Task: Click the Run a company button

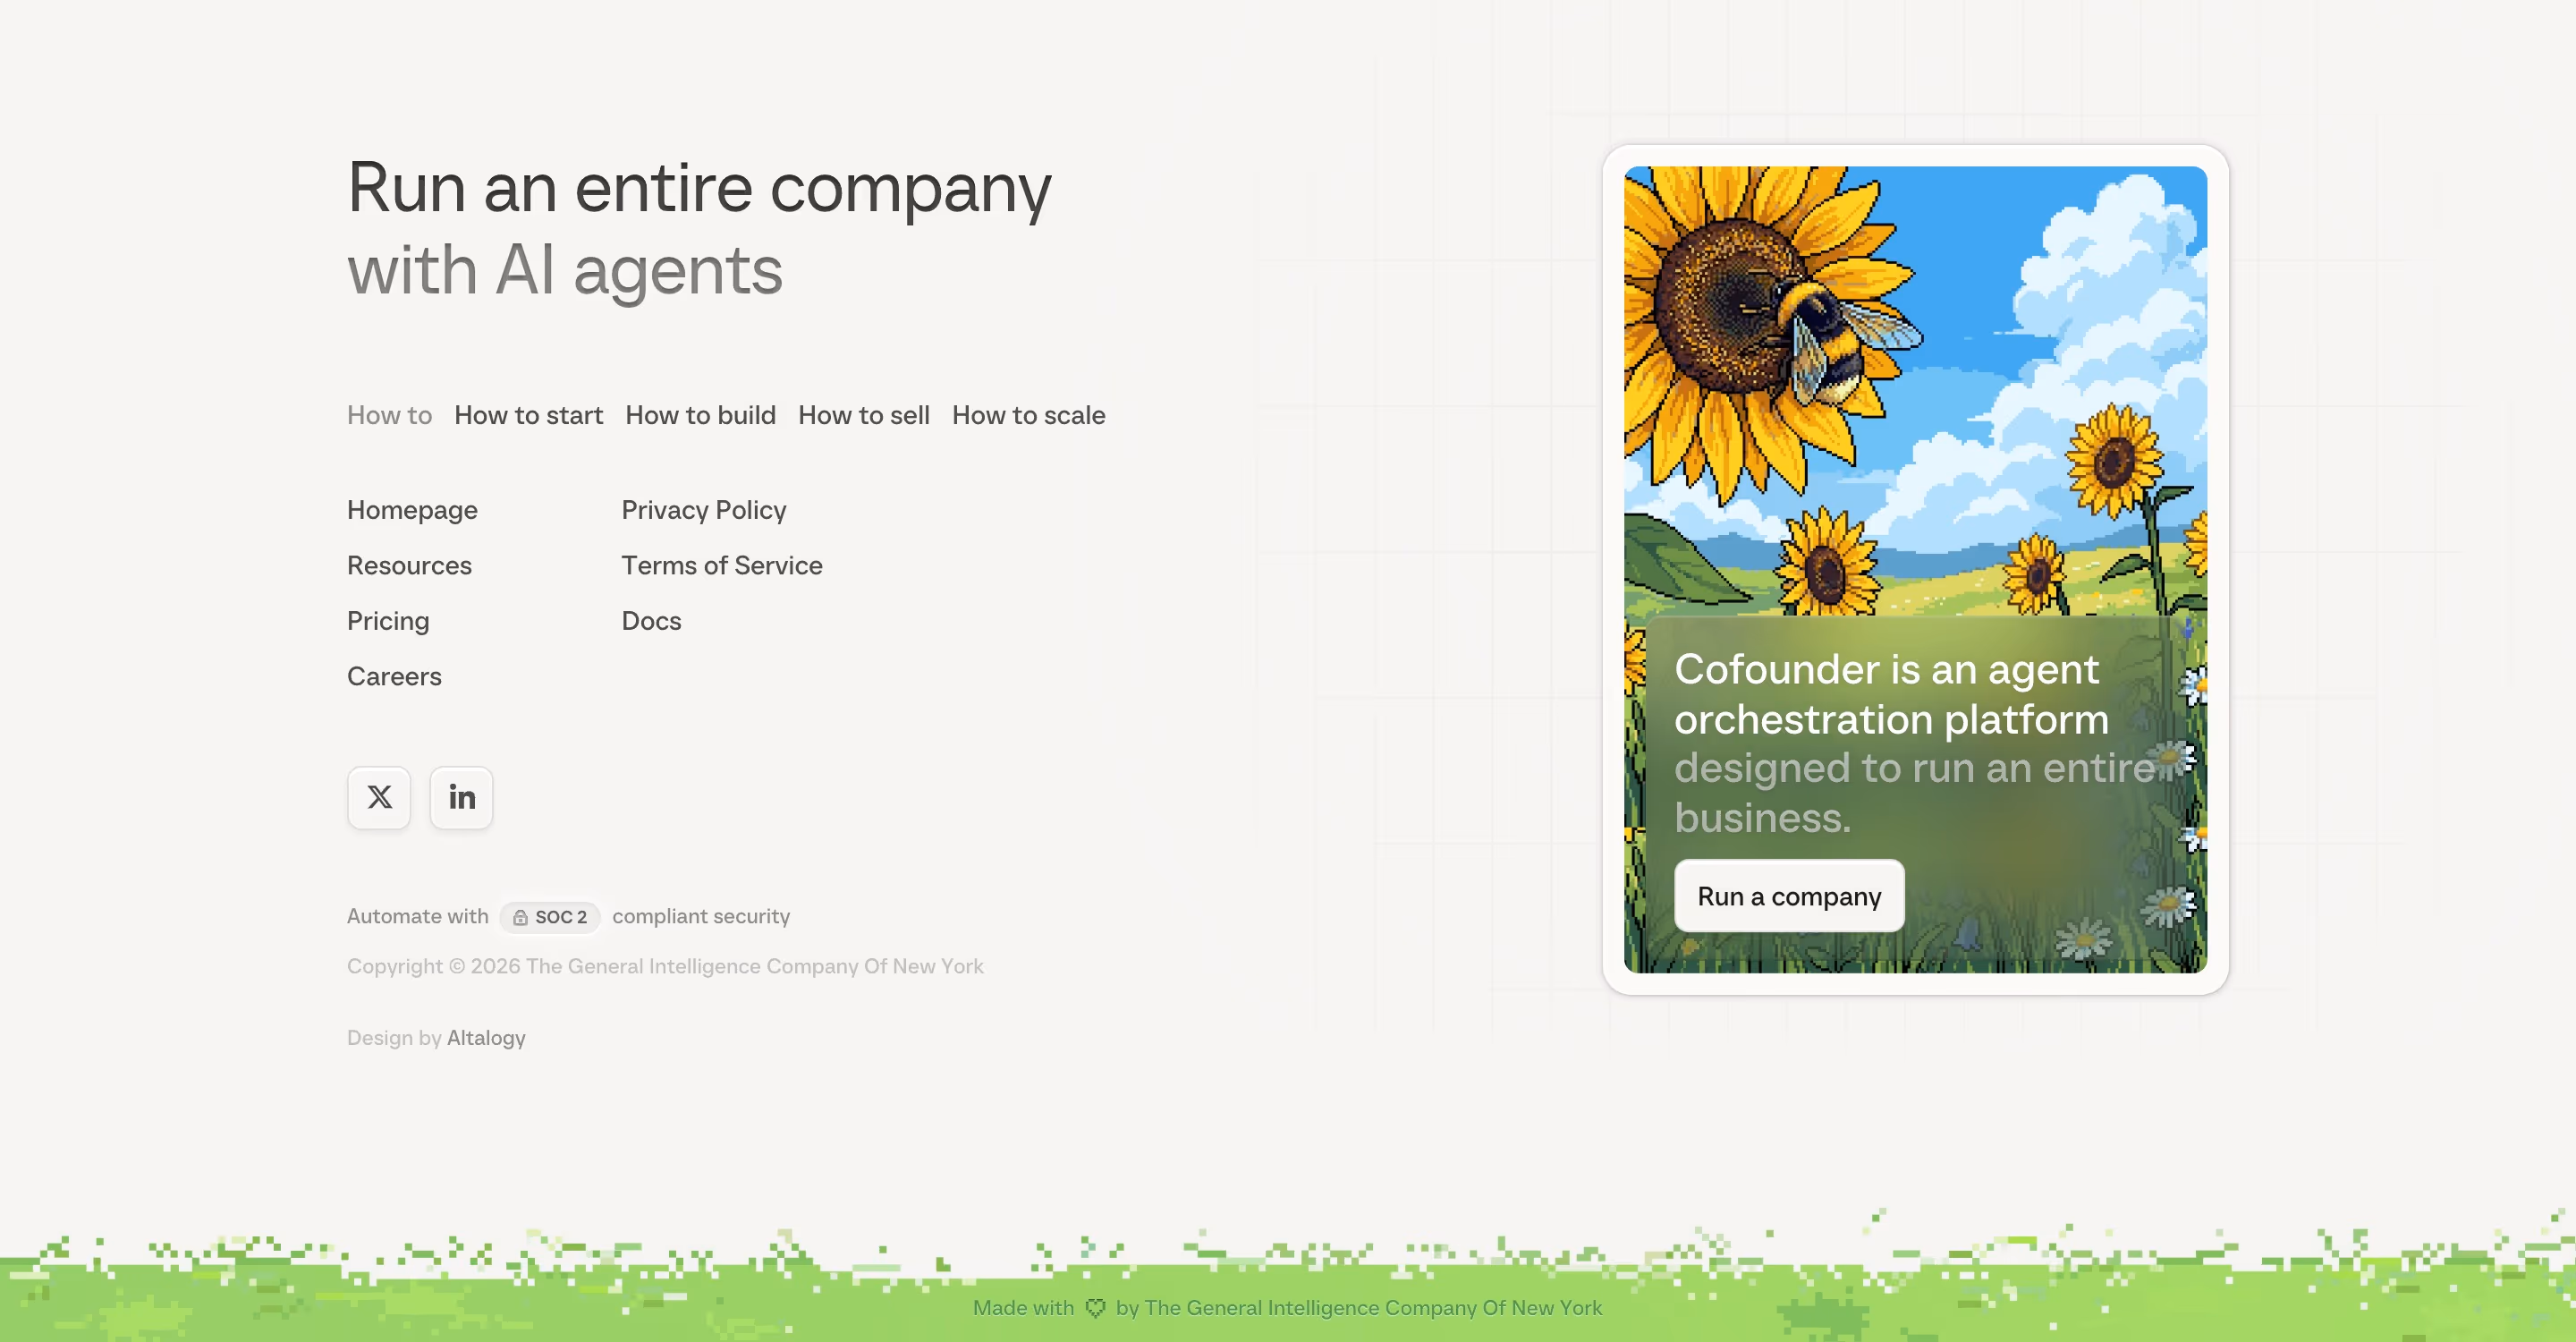Action: tap(1789, 896)
